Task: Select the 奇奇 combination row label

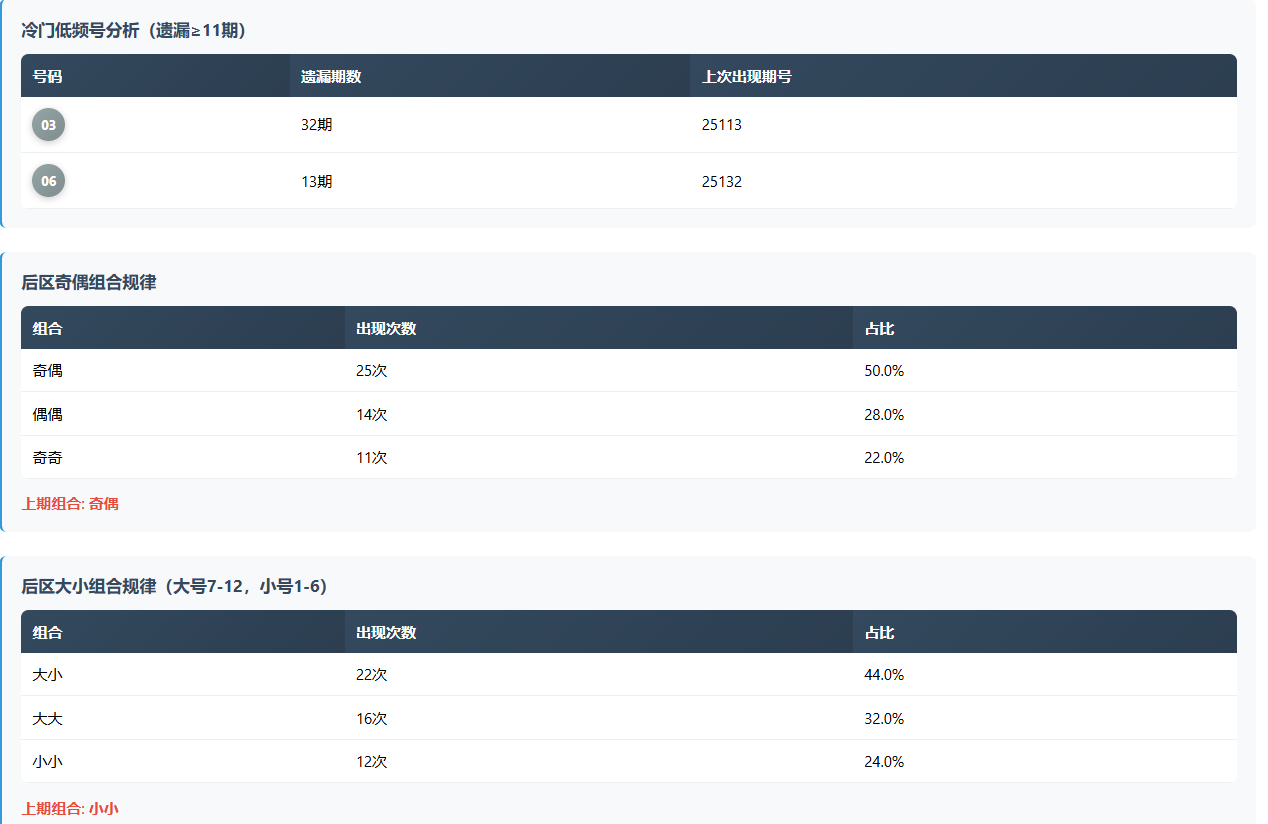Action: [x=48, y=457]
